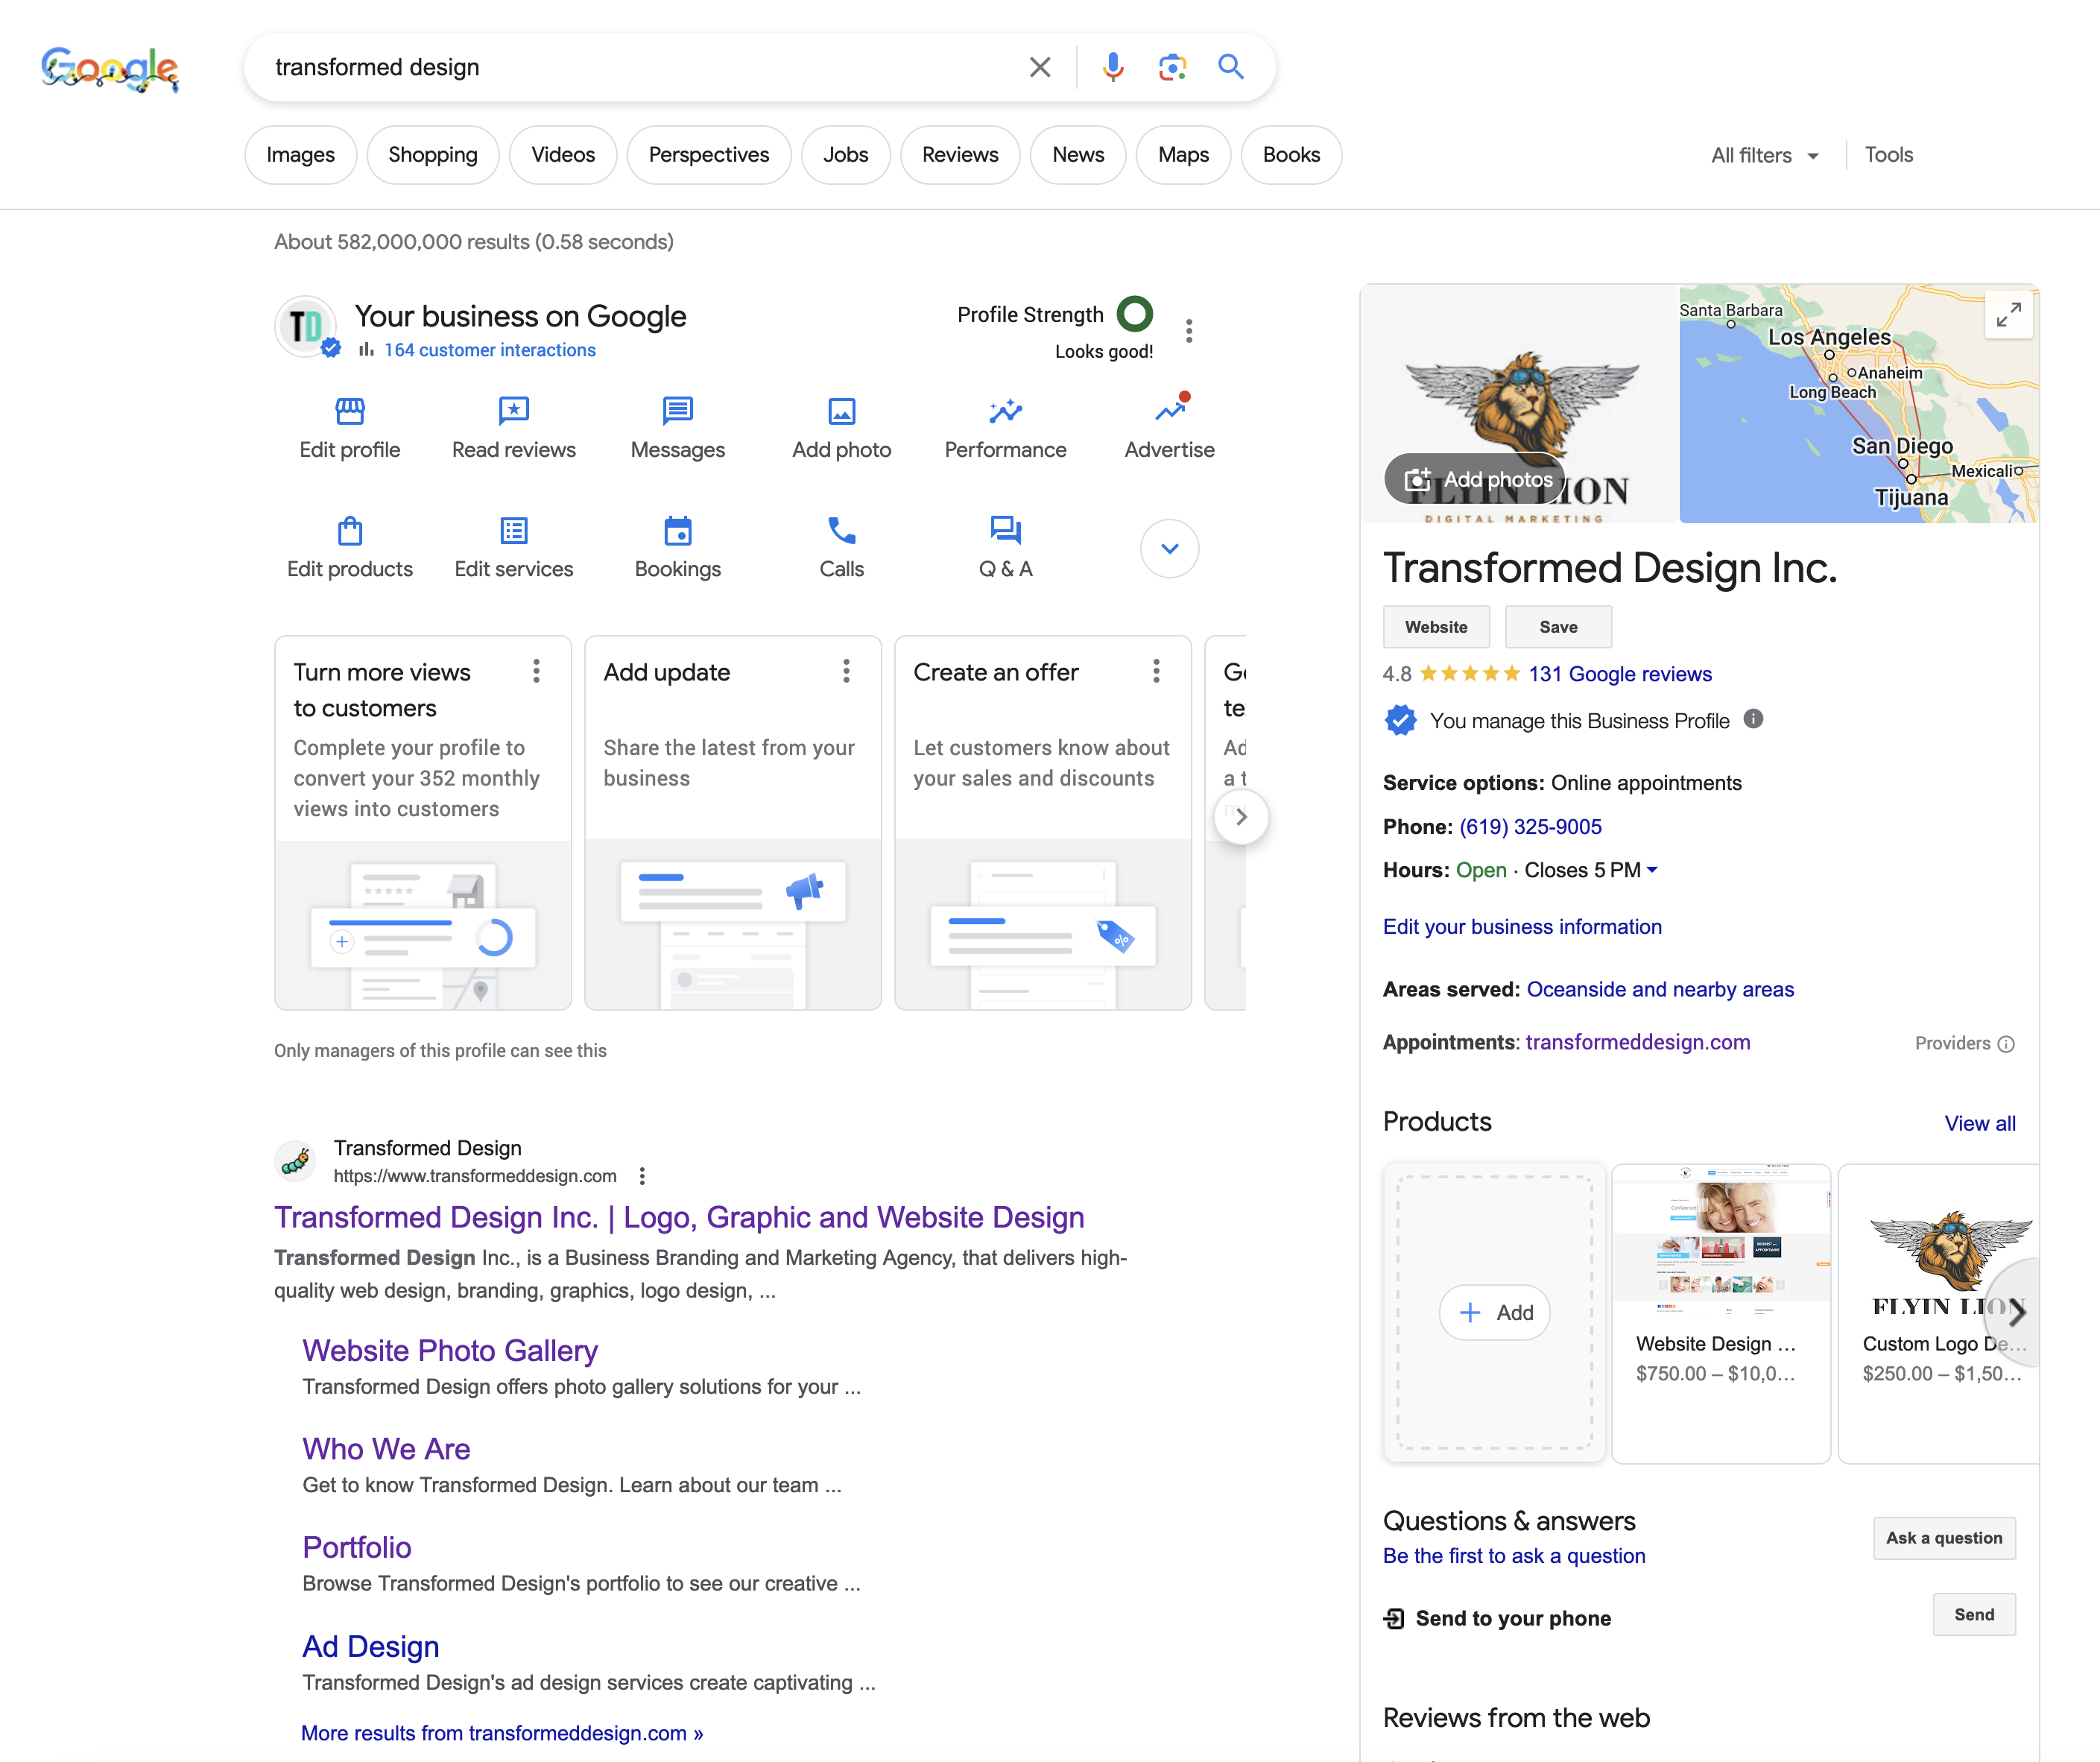Click Edit your business information link
Screen dimensions: 2100x1762
coord(1522,926)
